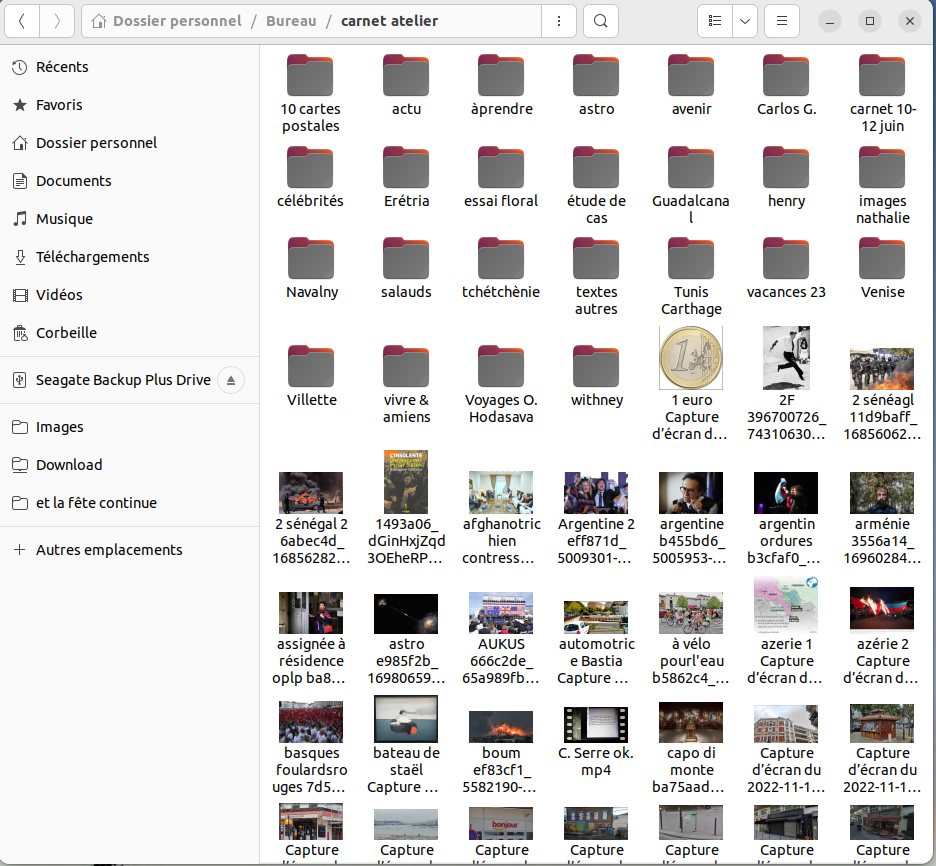Select Téléchargements in the sidebar

click(x=92, y=257)
